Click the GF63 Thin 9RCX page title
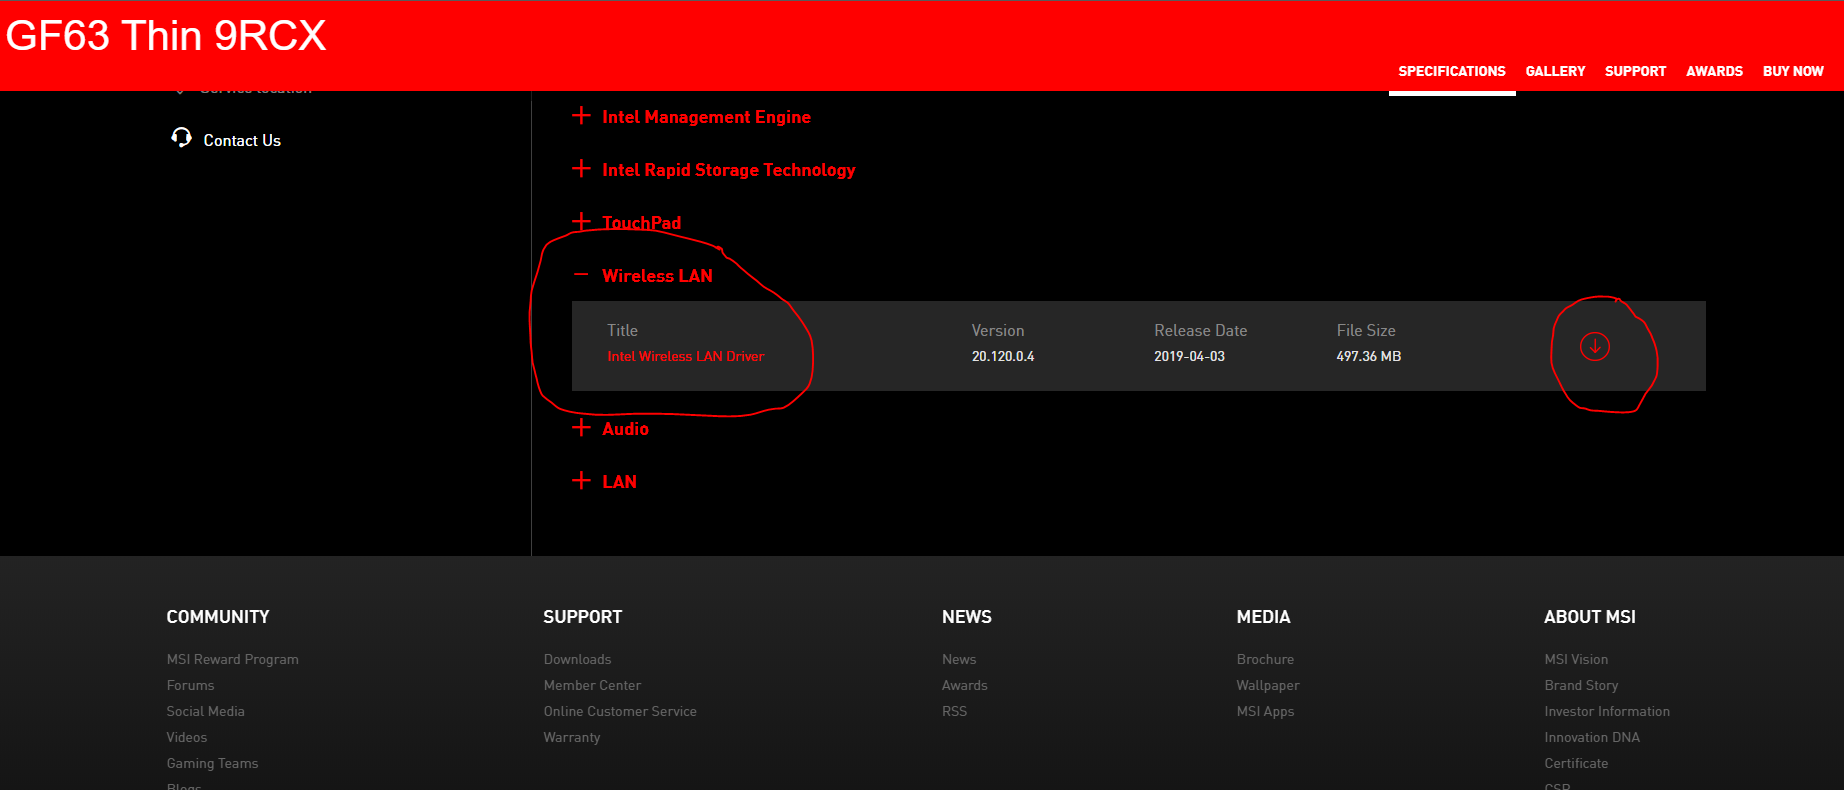Screen dimensions: 1844x790 (166, 36)
